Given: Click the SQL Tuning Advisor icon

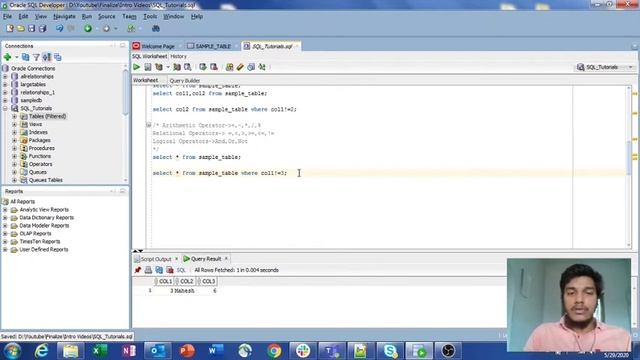Looking at the screenshot, I should click(188, 67).
